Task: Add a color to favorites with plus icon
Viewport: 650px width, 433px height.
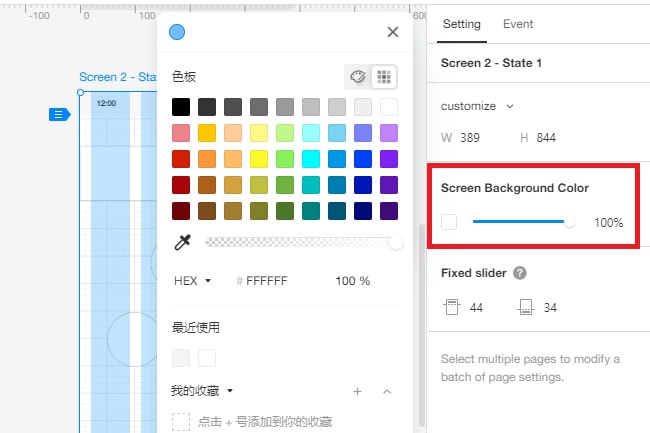Action: [x=357, y=392]
